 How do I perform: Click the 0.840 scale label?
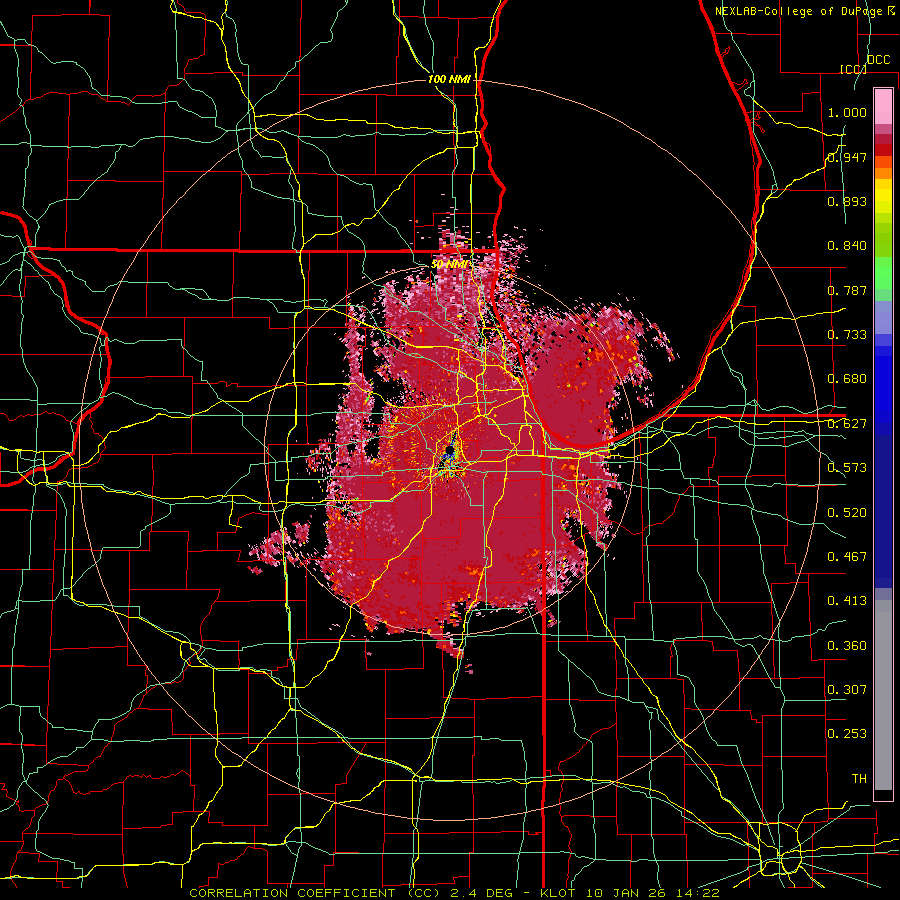847,246
